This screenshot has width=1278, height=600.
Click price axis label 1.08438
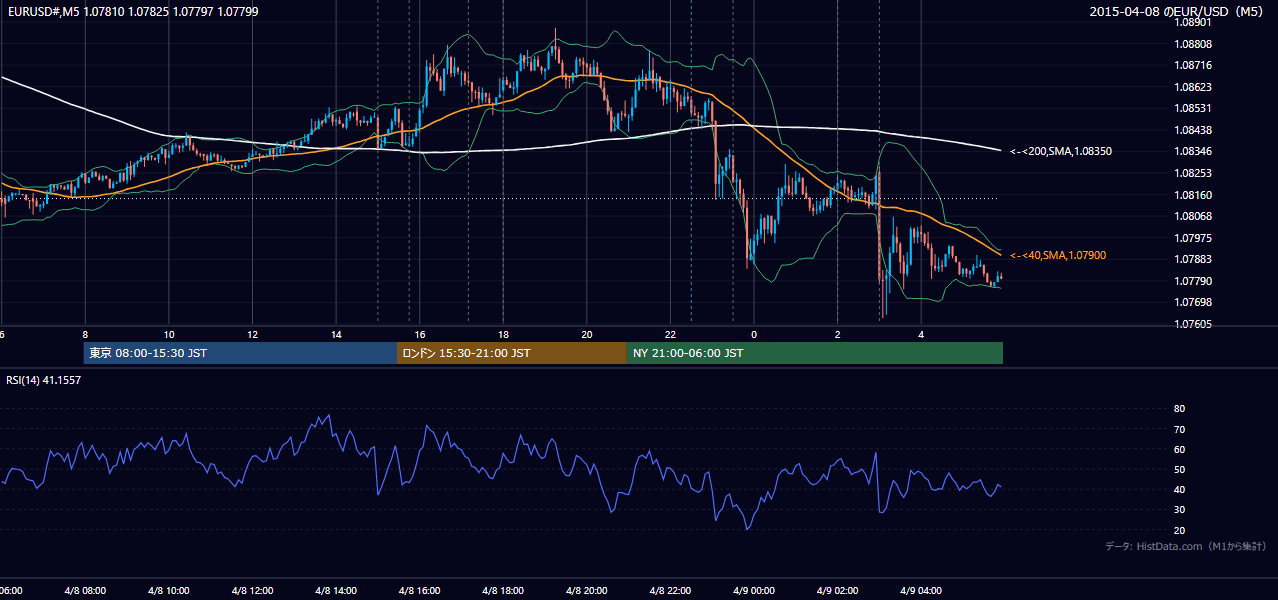(1193, 130)
